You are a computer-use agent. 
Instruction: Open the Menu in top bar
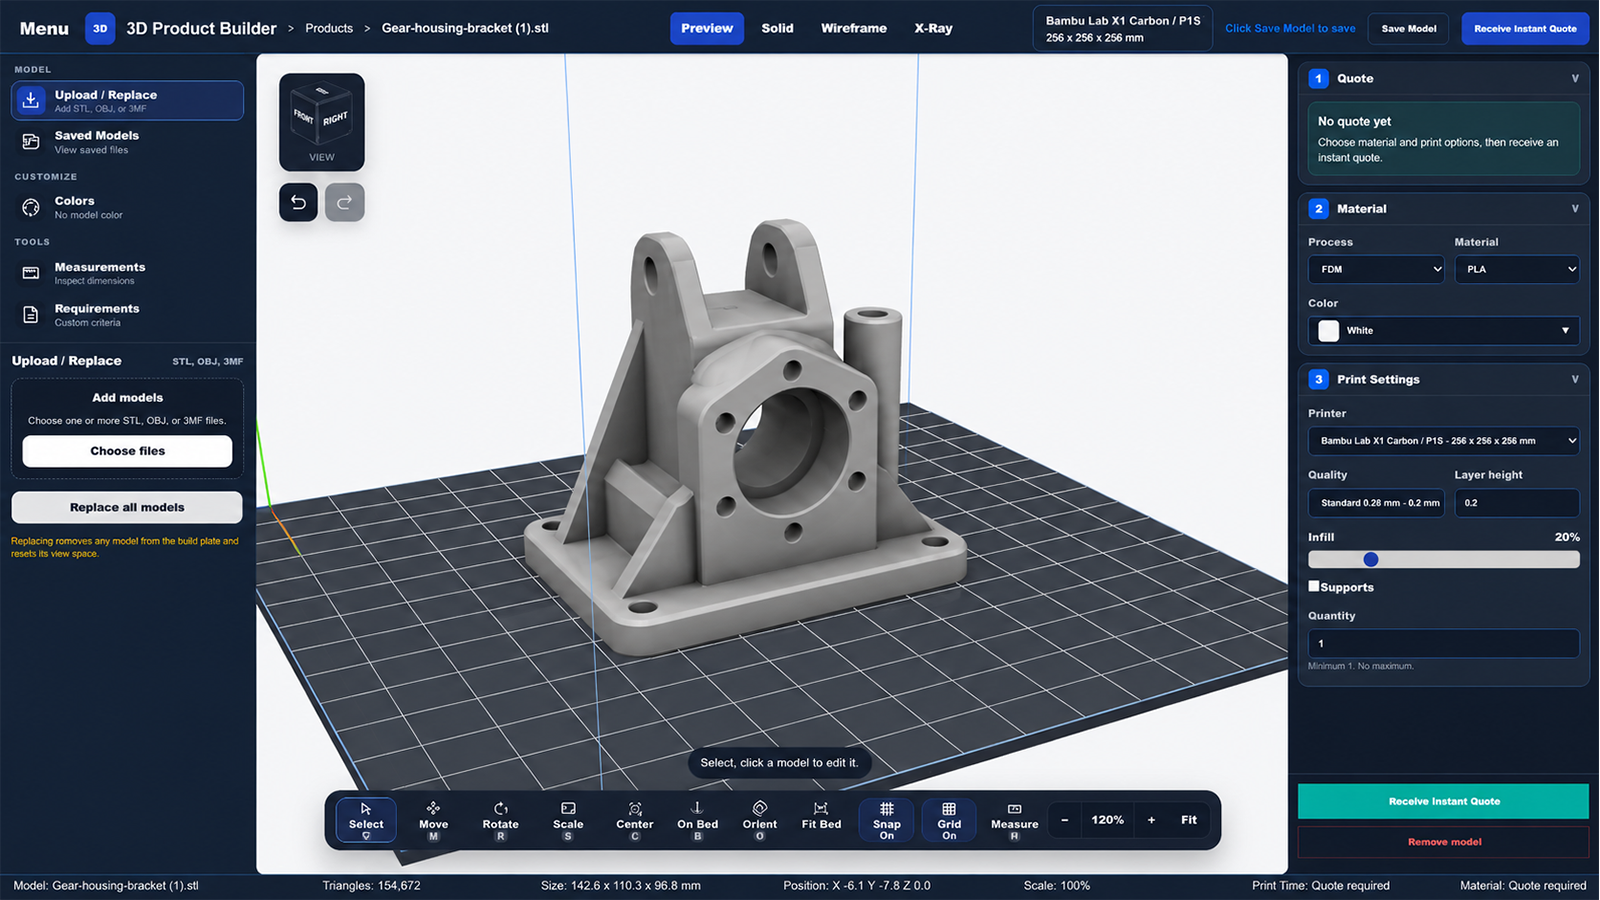click(x=44, y=28)
